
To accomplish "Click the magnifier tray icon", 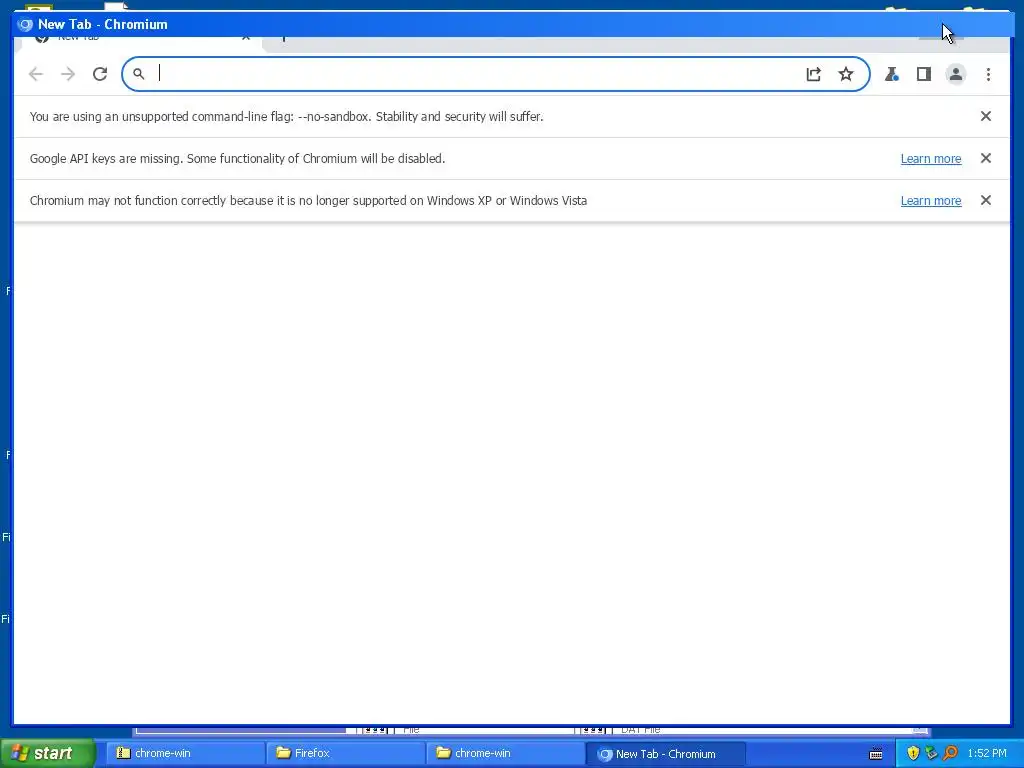I will [950, 753].
